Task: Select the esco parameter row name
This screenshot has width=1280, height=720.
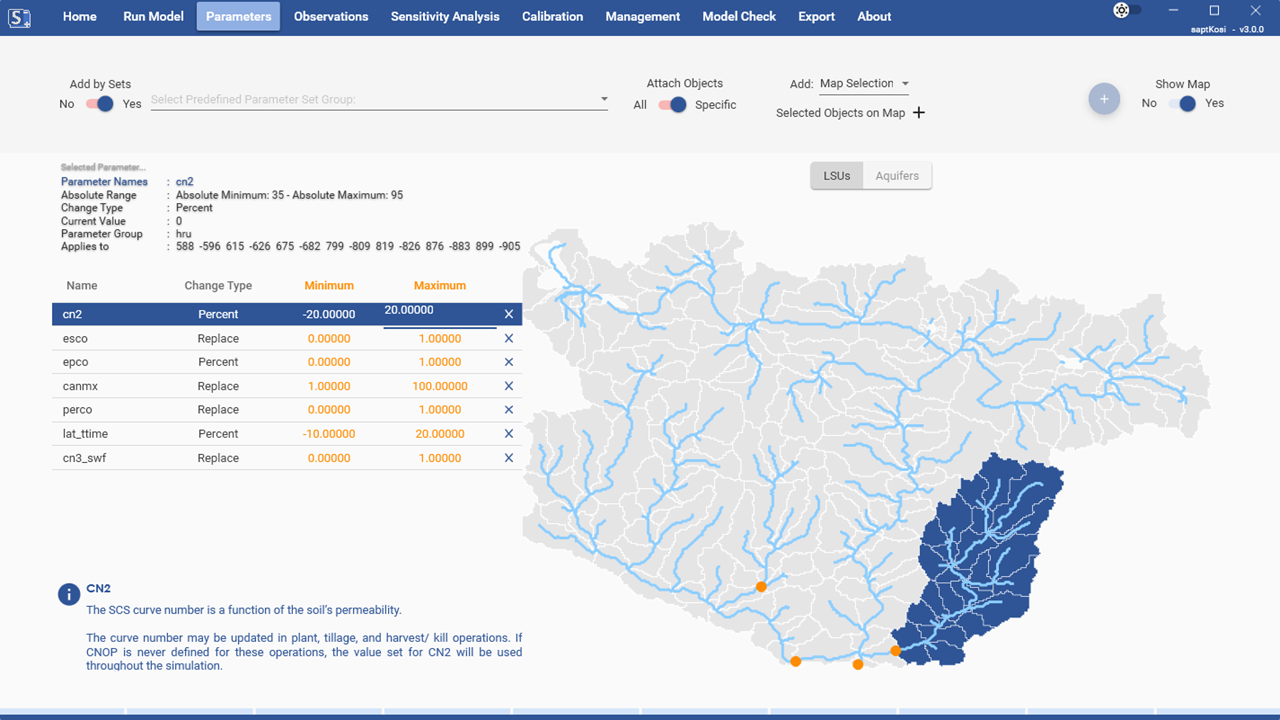Action: [x=75, y=339]
